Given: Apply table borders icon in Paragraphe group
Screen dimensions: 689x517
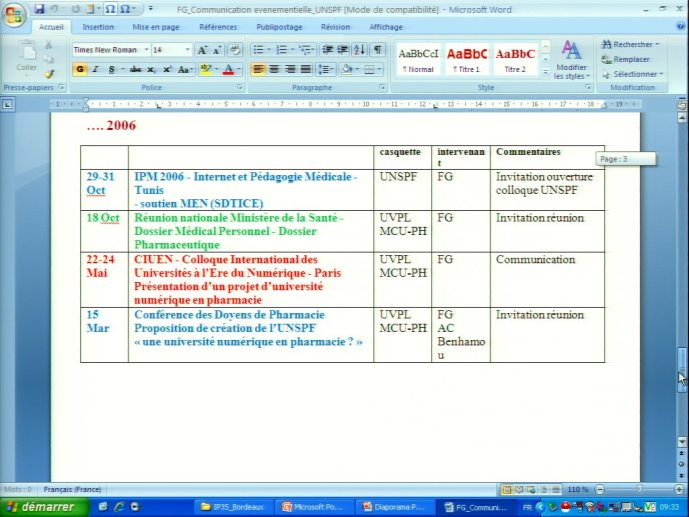Looking at the screenshot, I should (x=370, y=69).
